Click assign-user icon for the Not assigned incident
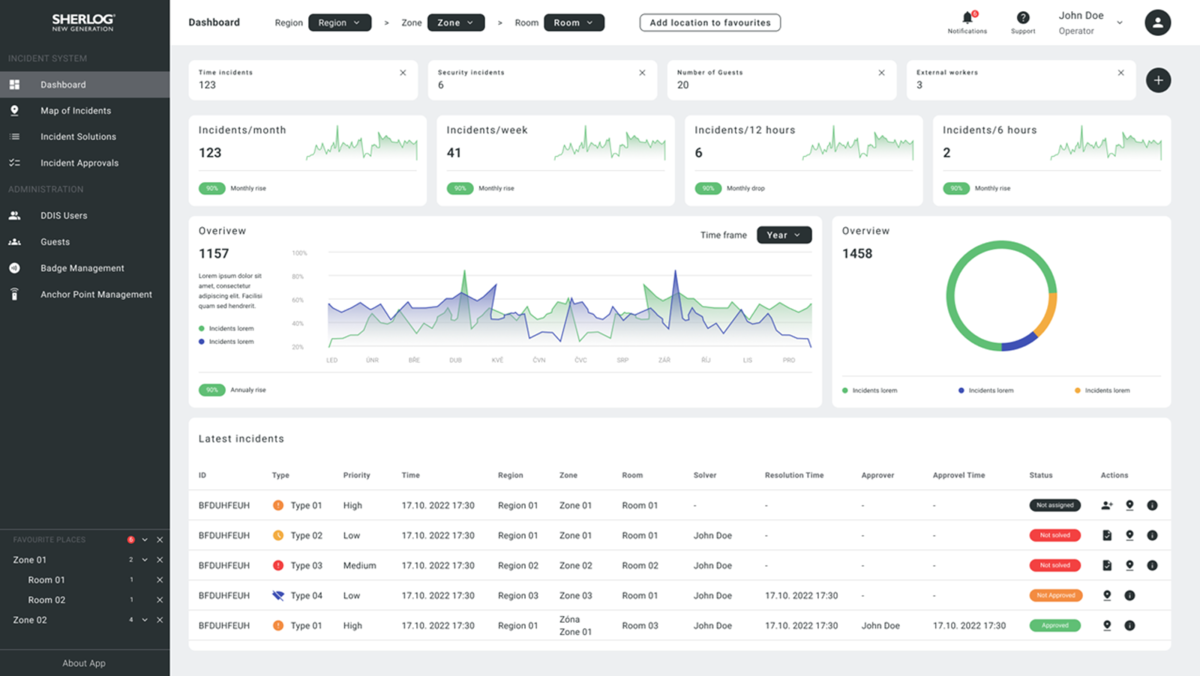Screen dimensions: 1200x676 coord(1107,506)
